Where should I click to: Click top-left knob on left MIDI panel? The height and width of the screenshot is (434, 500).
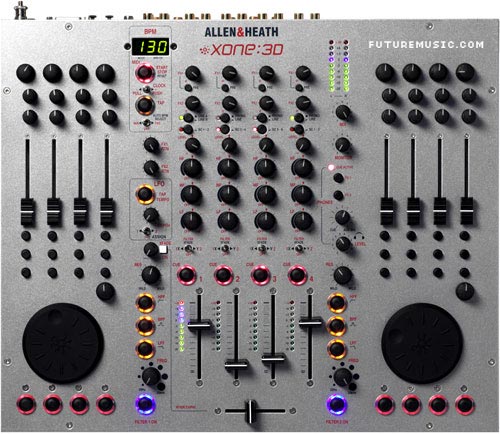click(x=26, y=73)
